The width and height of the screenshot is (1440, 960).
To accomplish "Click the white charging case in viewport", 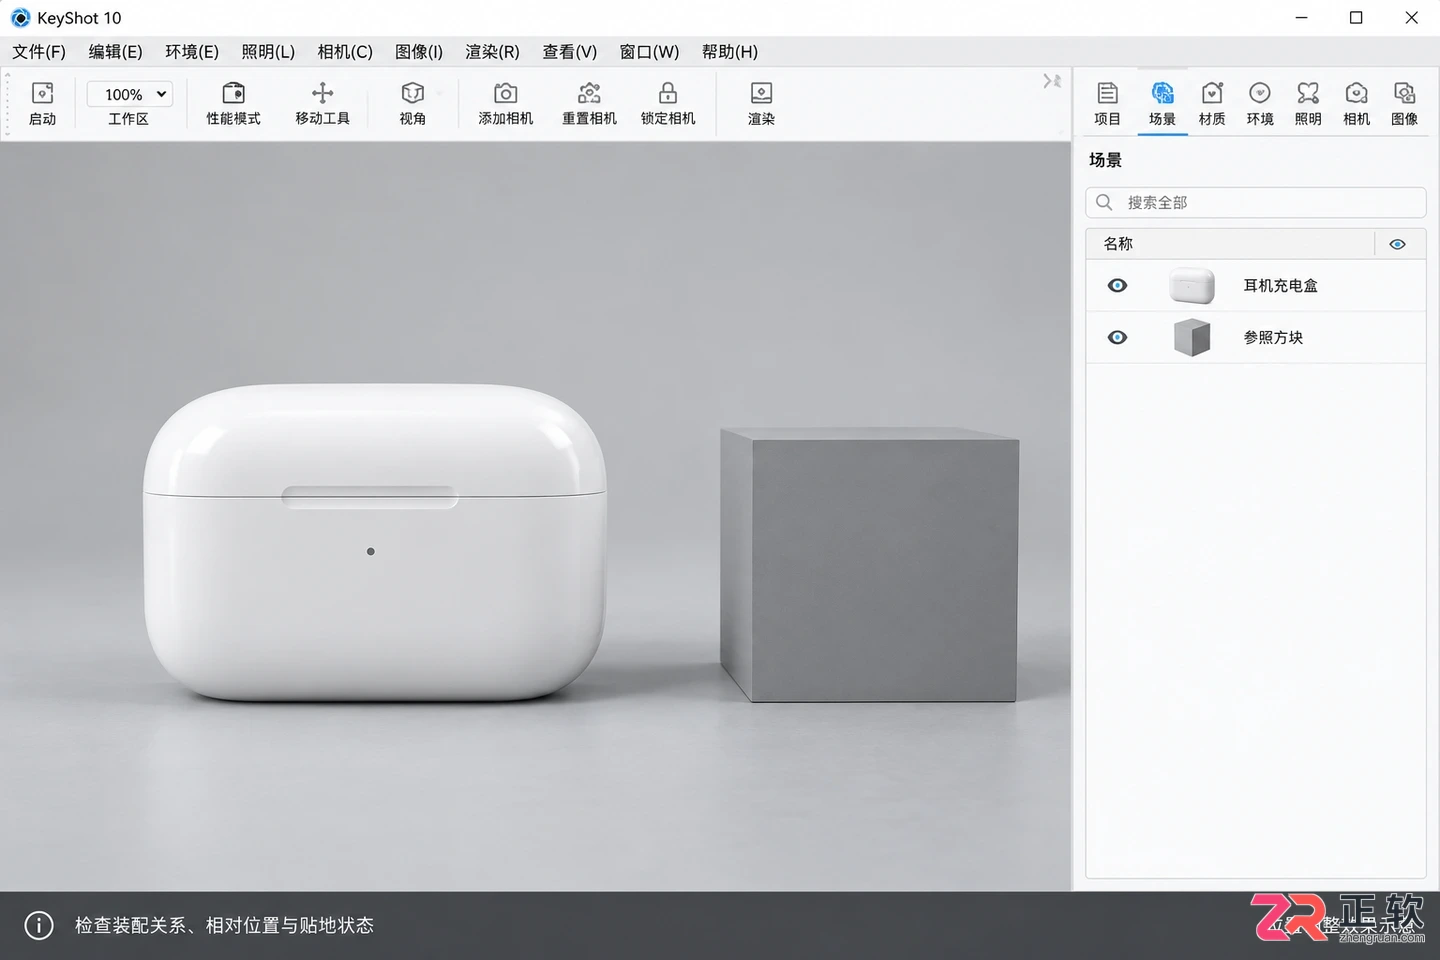I will [374, 543].
